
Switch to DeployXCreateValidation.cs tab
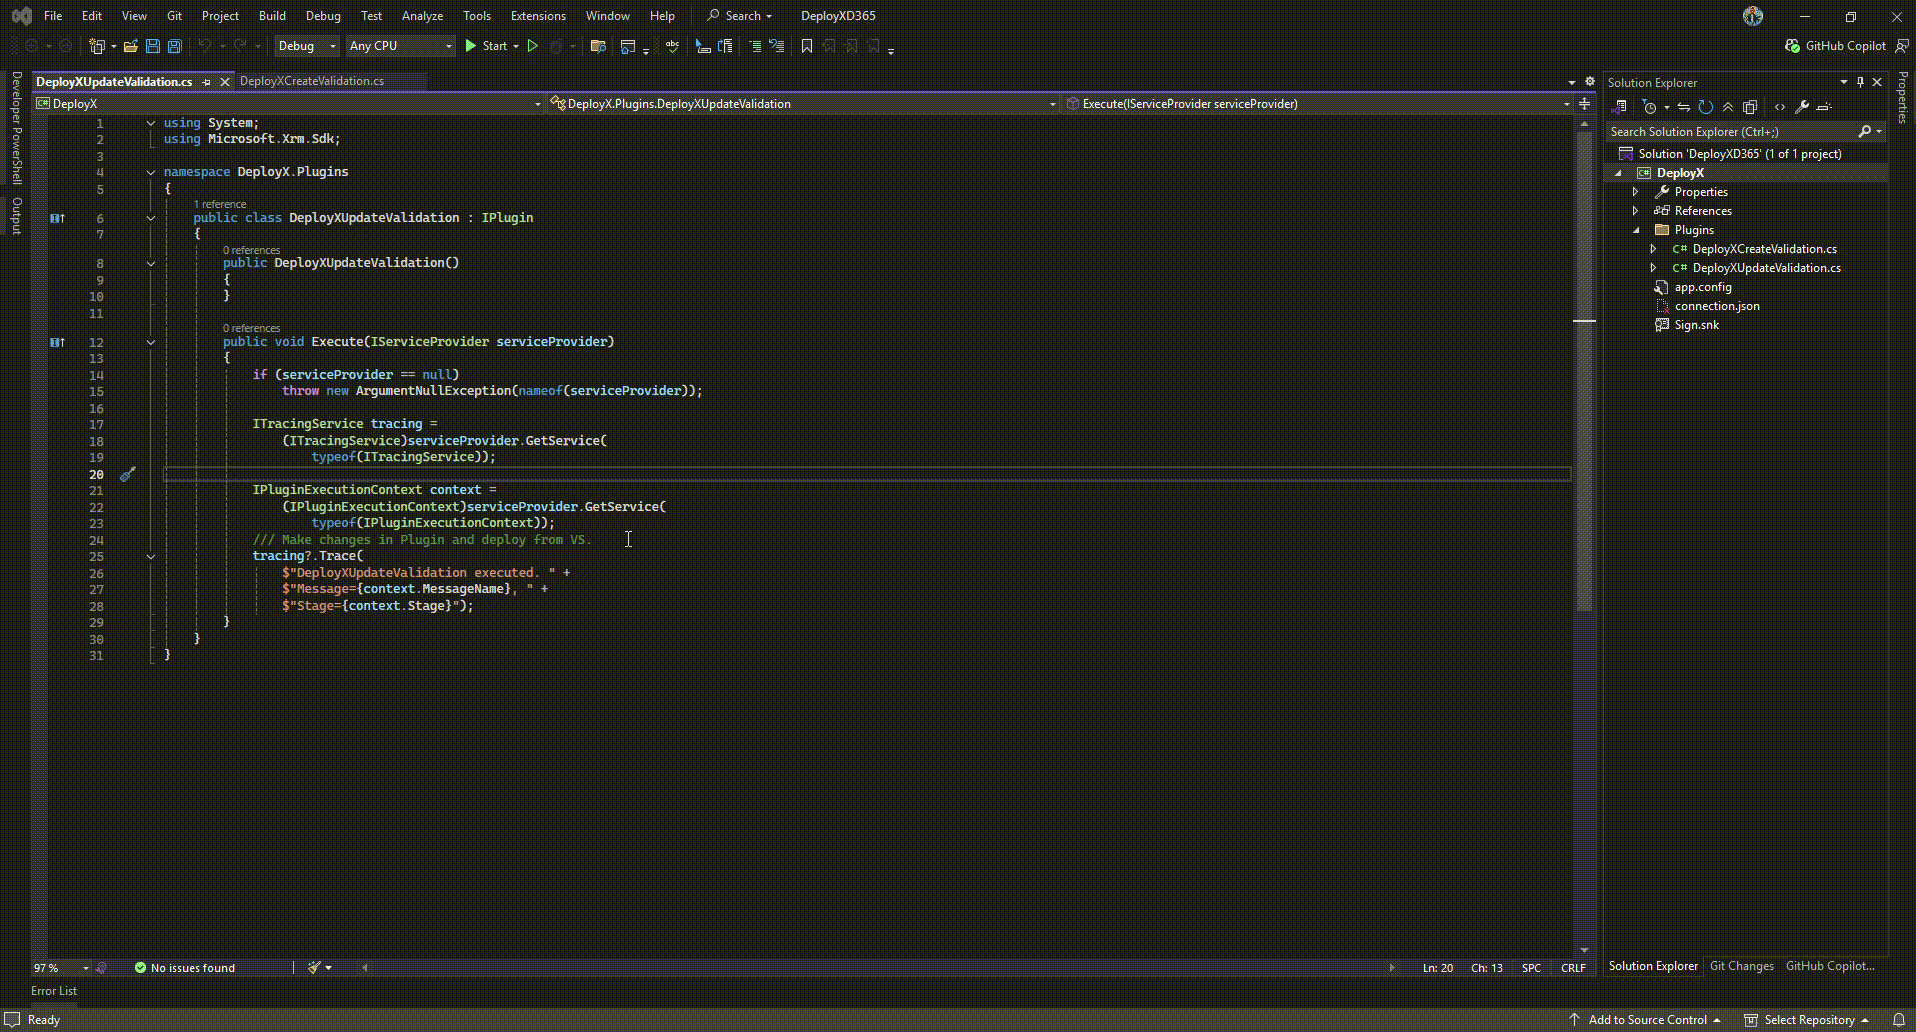click(312, 81)
